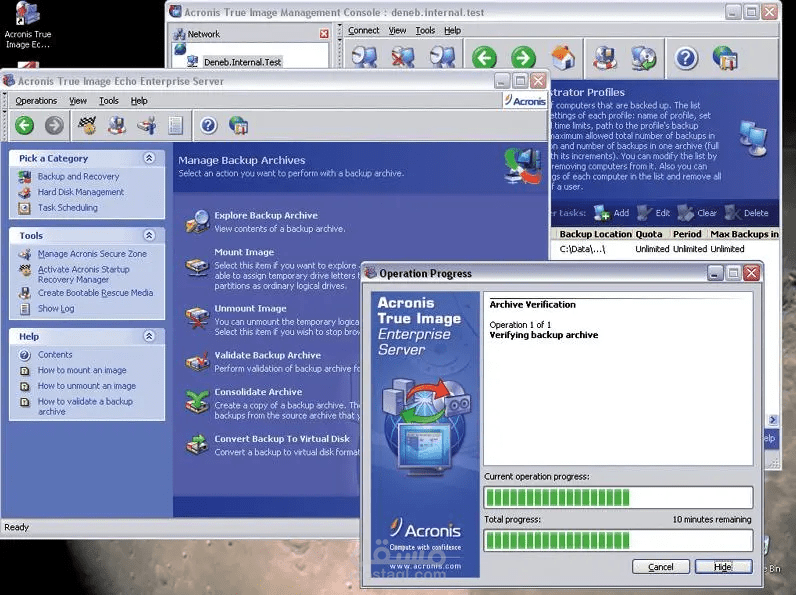Click the Unmount Image icon with red X
The width and height of the screenshot is (796, 595).
pos(197,318)
